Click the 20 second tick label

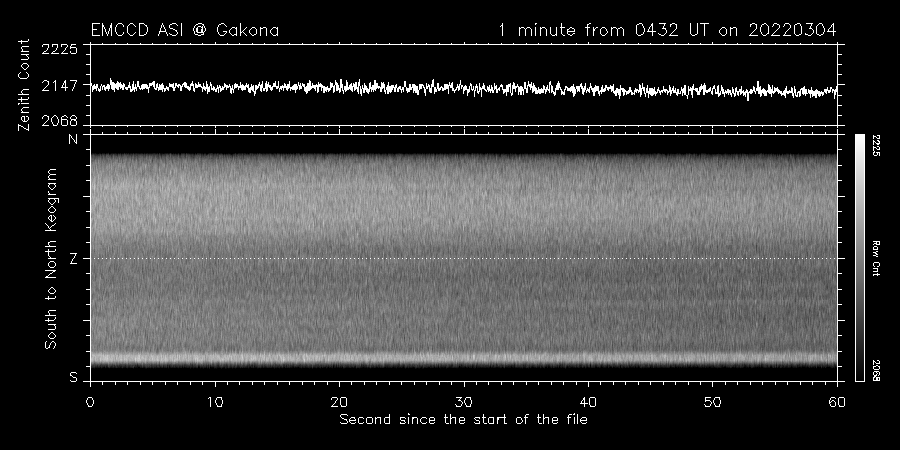click(339, 402)
